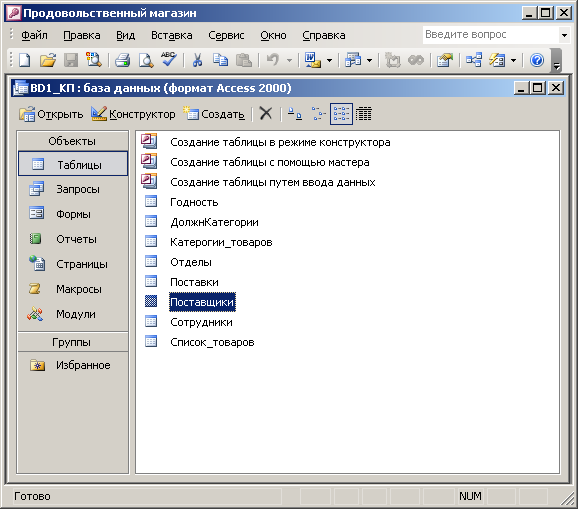This screenshot has height=509, width=578.
Task: Open a file with the folder icon
Action: click(x=48, y=60)
